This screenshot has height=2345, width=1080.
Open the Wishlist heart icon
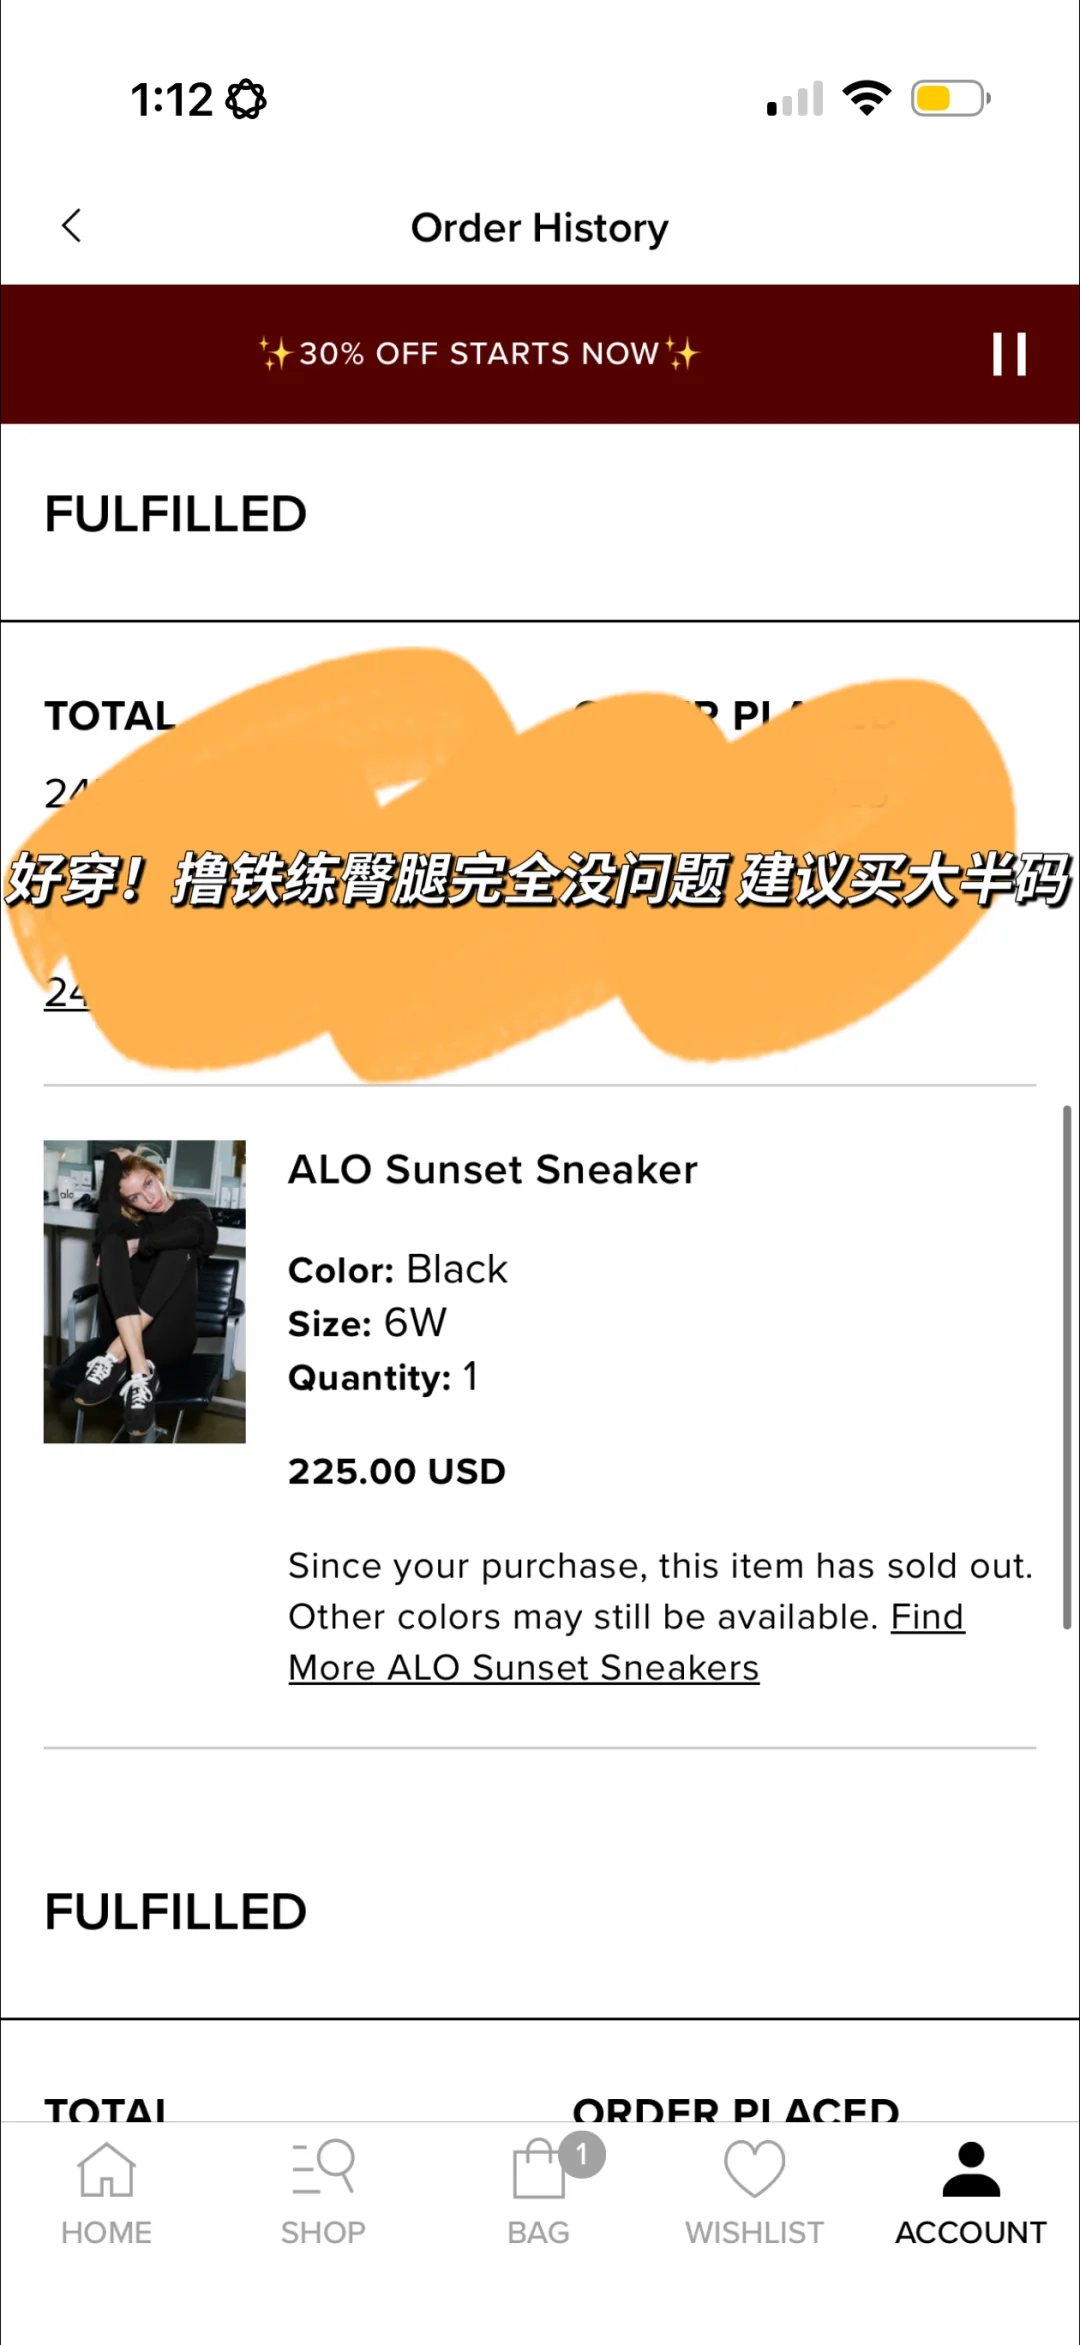click(754, 2168)
